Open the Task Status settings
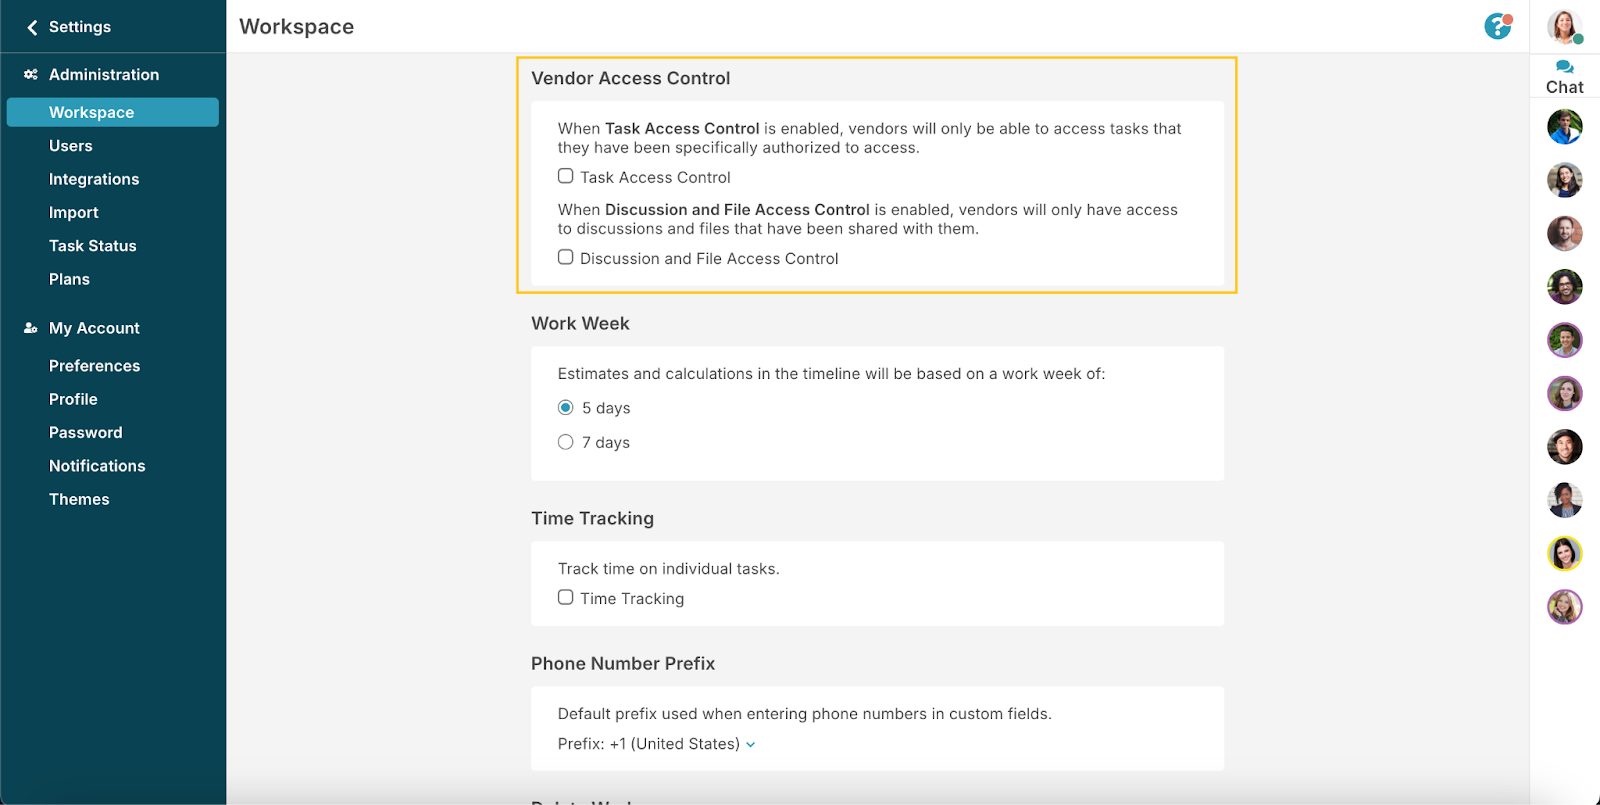The height and width of the screenshot is (805, 1600). click(x=93, y=246)
